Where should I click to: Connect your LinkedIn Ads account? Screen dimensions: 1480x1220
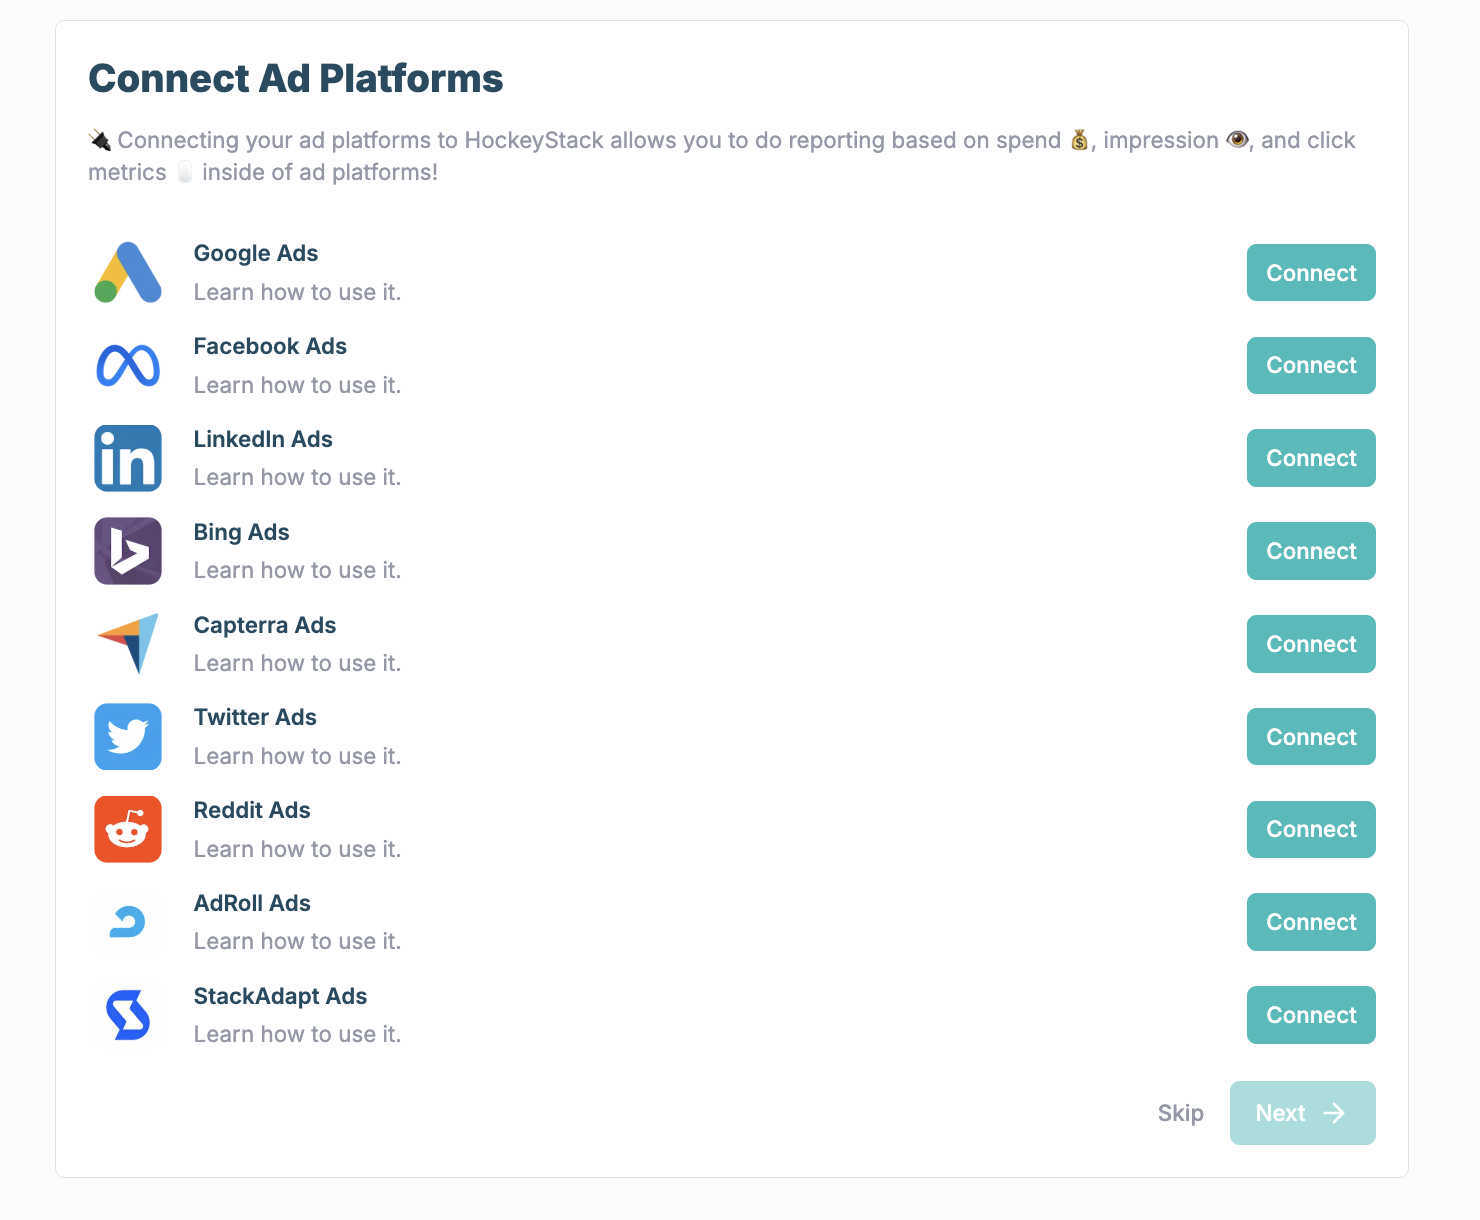pos(1310,458)
